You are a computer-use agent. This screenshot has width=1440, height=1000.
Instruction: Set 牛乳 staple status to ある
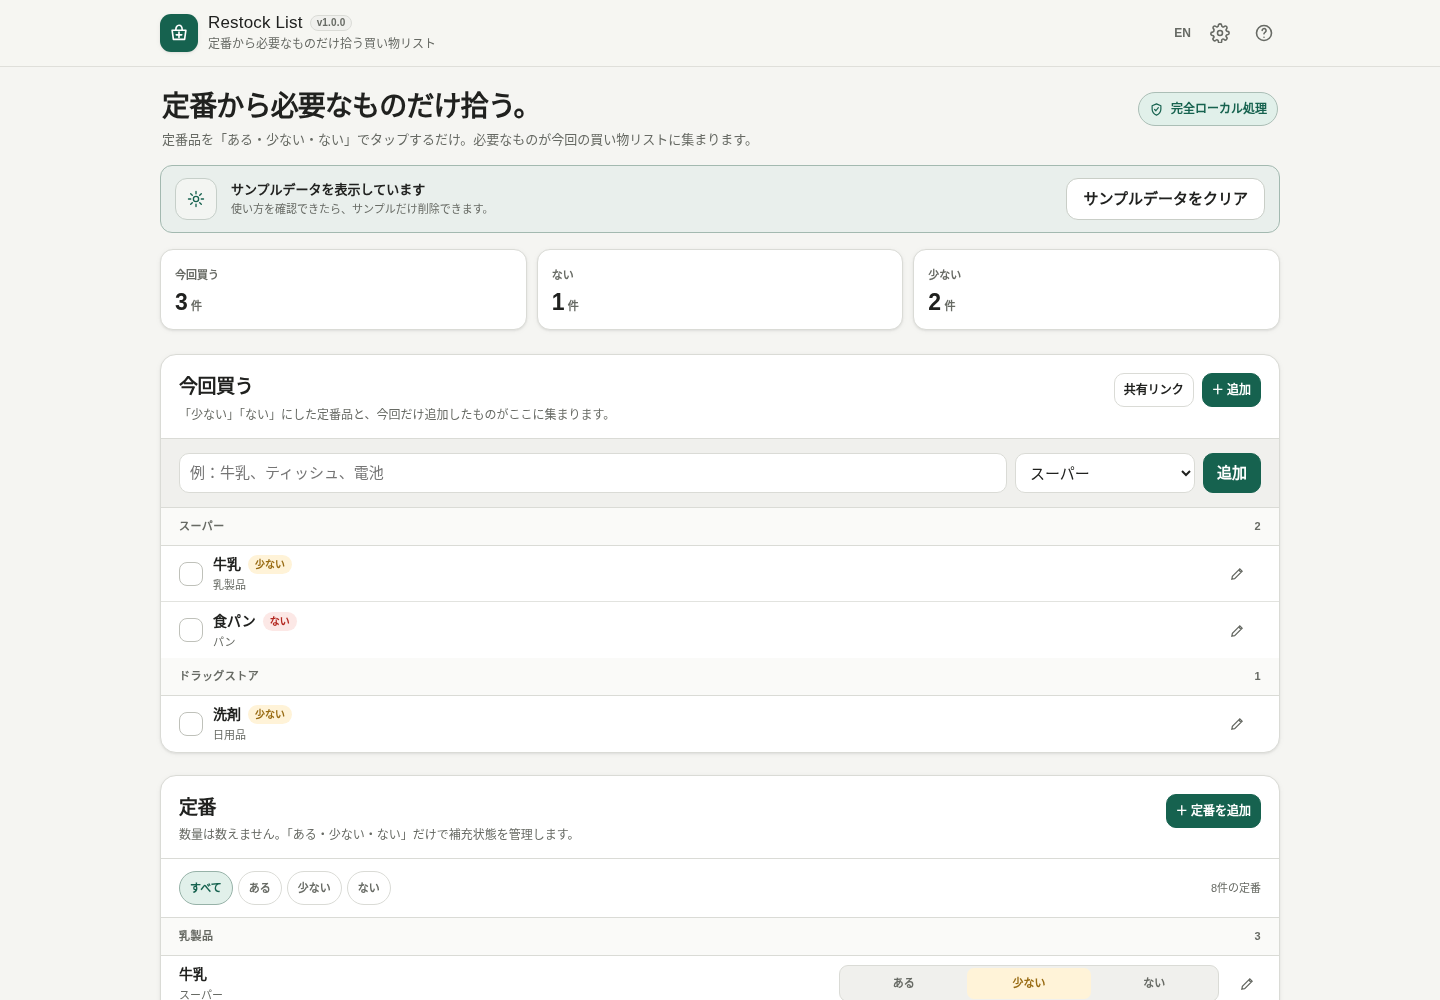(x=904, y=983)
